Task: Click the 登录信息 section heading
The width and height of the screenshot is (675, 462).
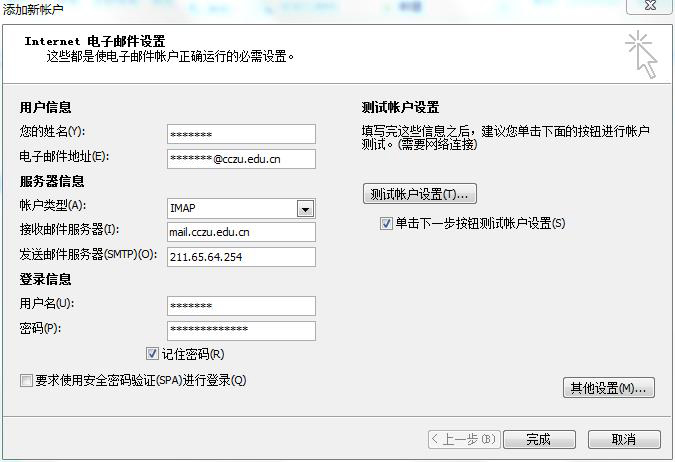Action: pyautogui.click(x=45, y=279)
